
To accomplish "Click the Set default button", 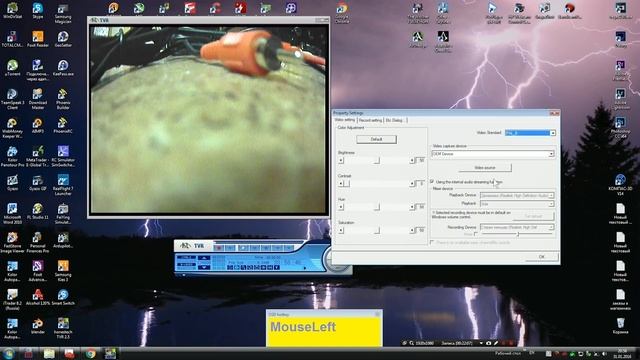I will (x=533, y=216).
